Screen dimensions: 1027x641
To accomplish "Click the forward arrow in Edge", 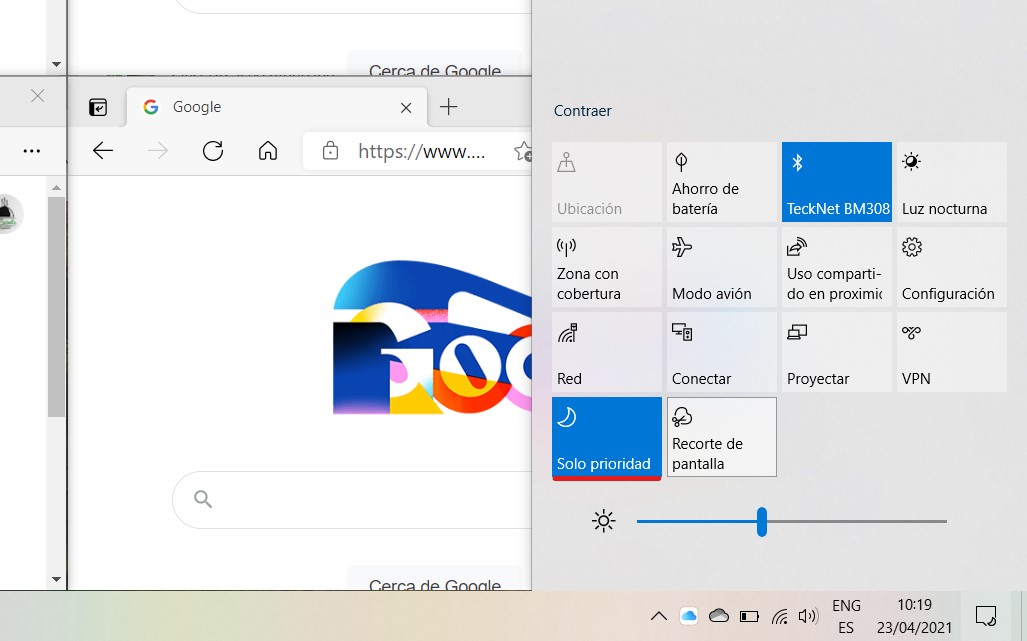I will pyautogui.click(x=158, y=151).
